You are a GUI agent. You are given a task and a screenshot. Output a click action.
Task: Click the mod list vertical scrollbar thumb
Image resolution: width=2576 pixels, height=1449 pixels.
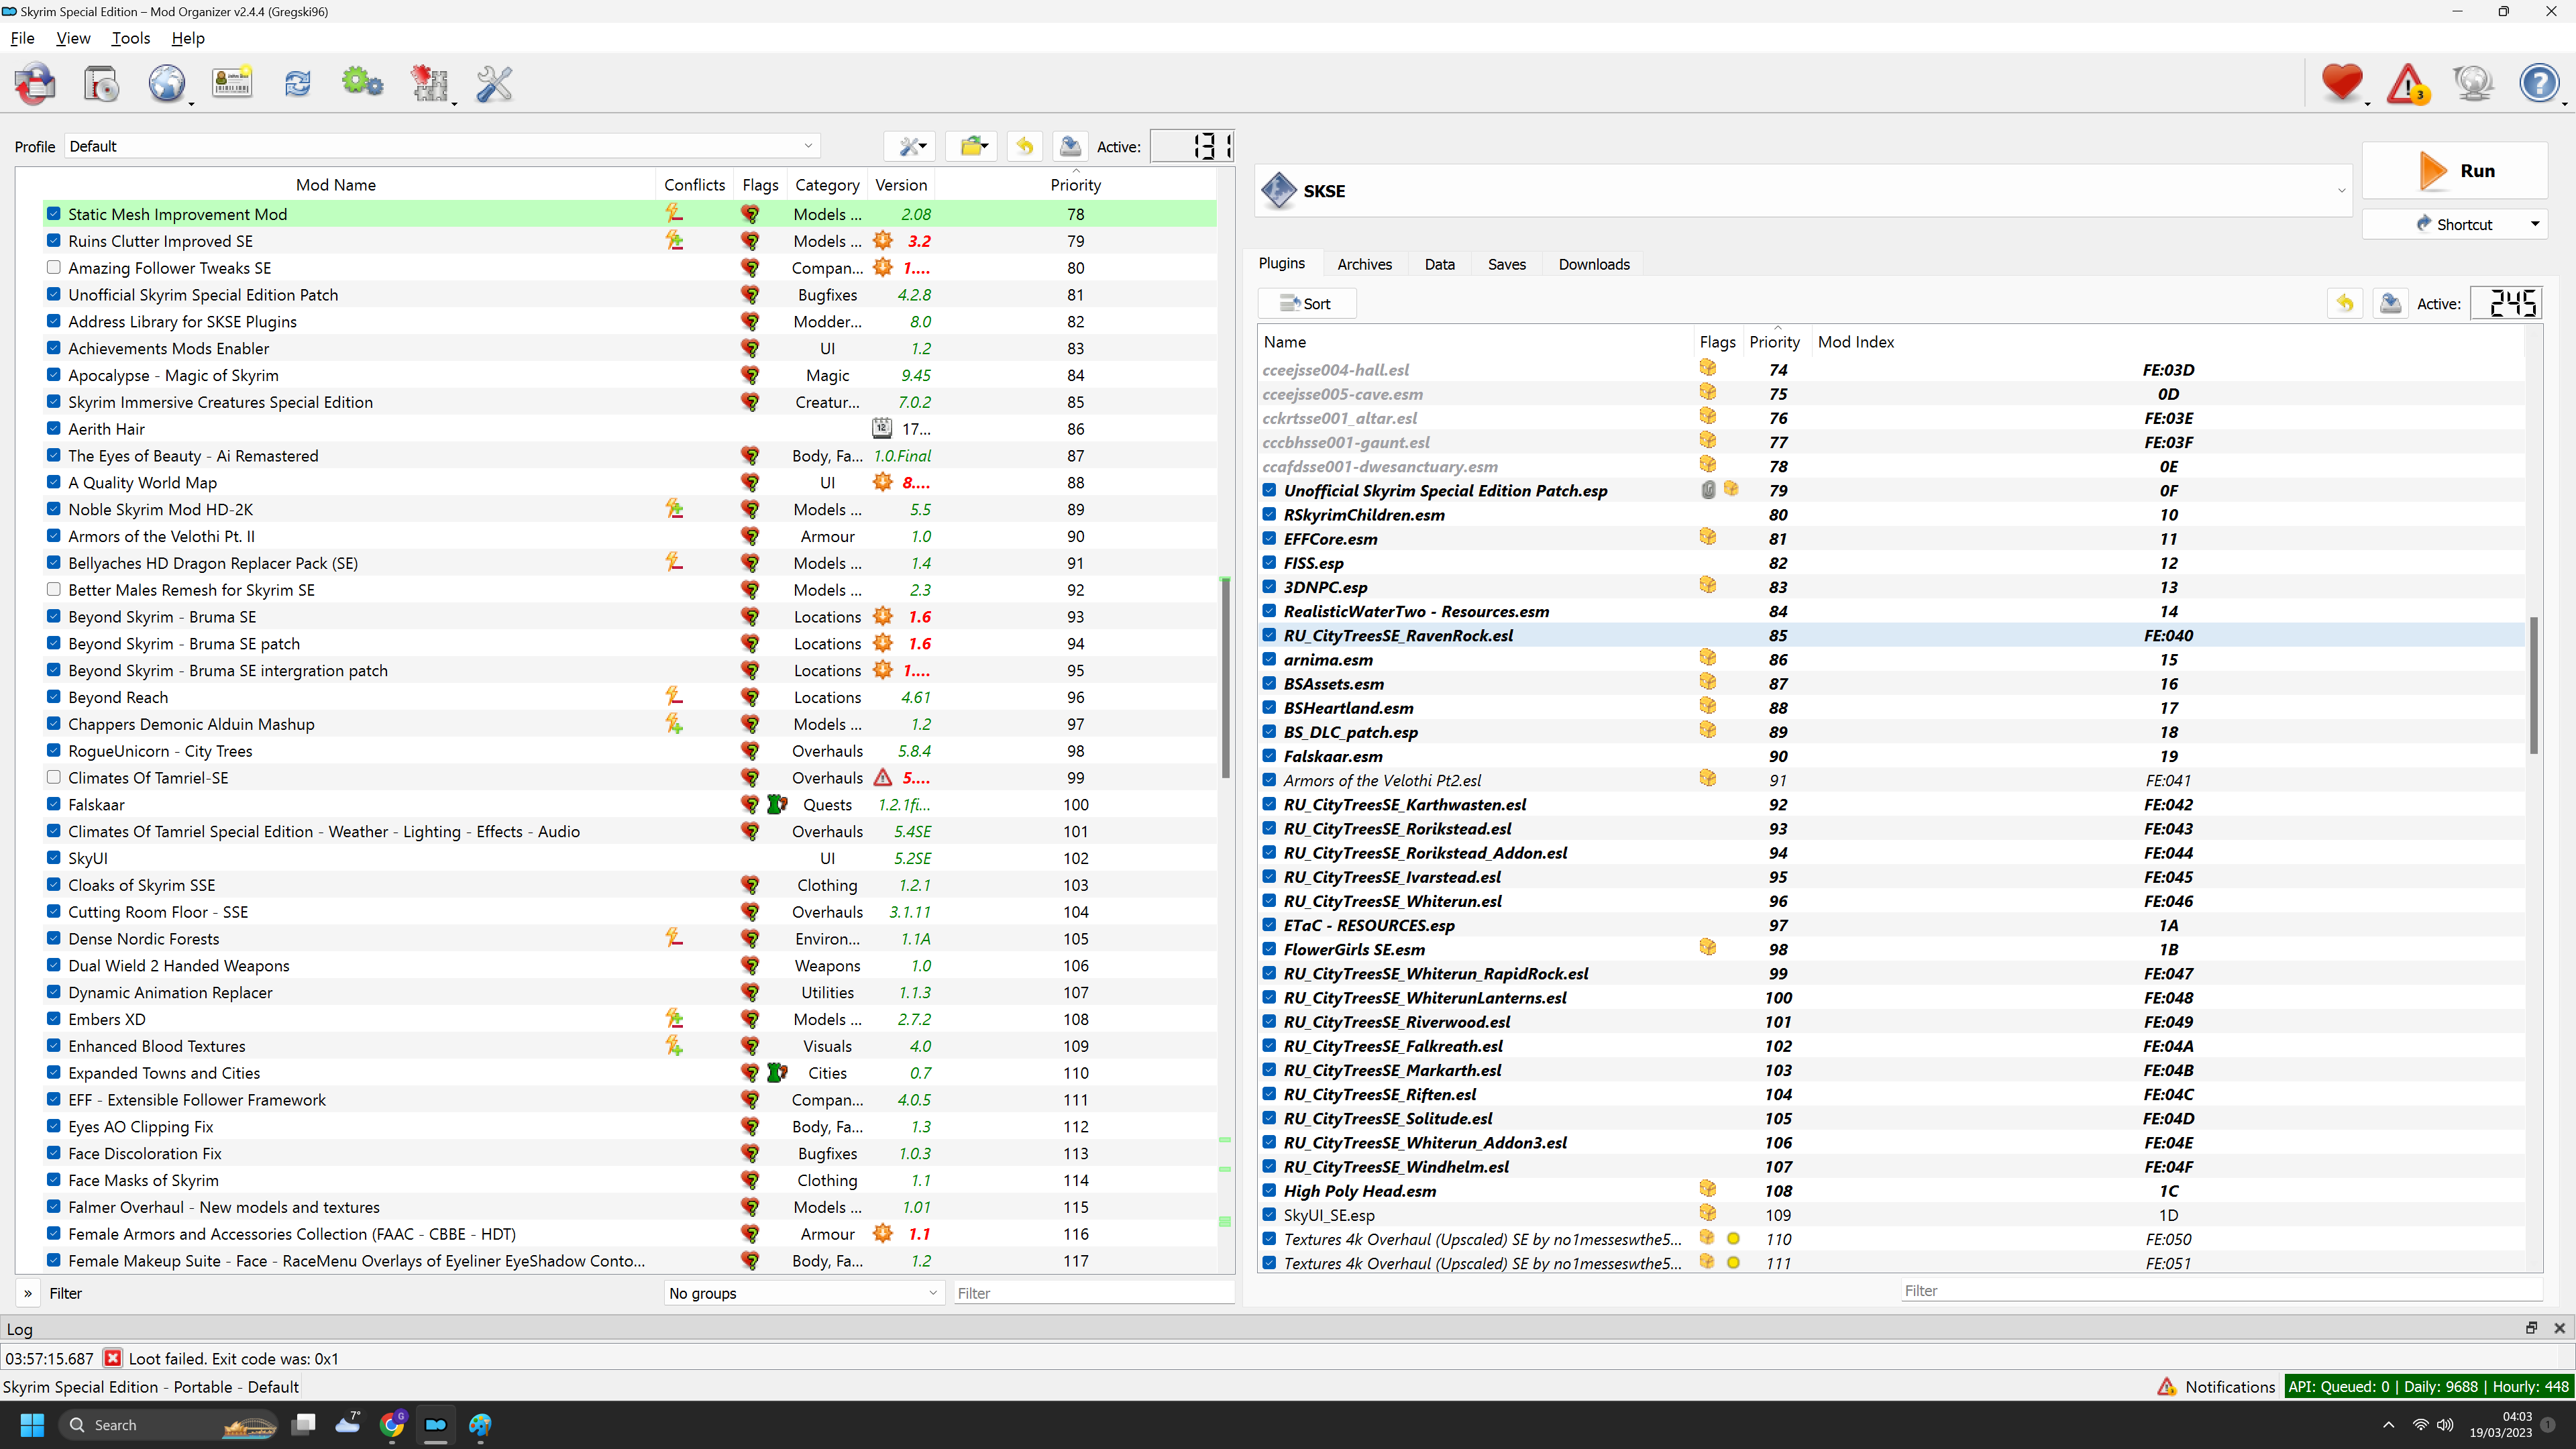[1225, 677]
